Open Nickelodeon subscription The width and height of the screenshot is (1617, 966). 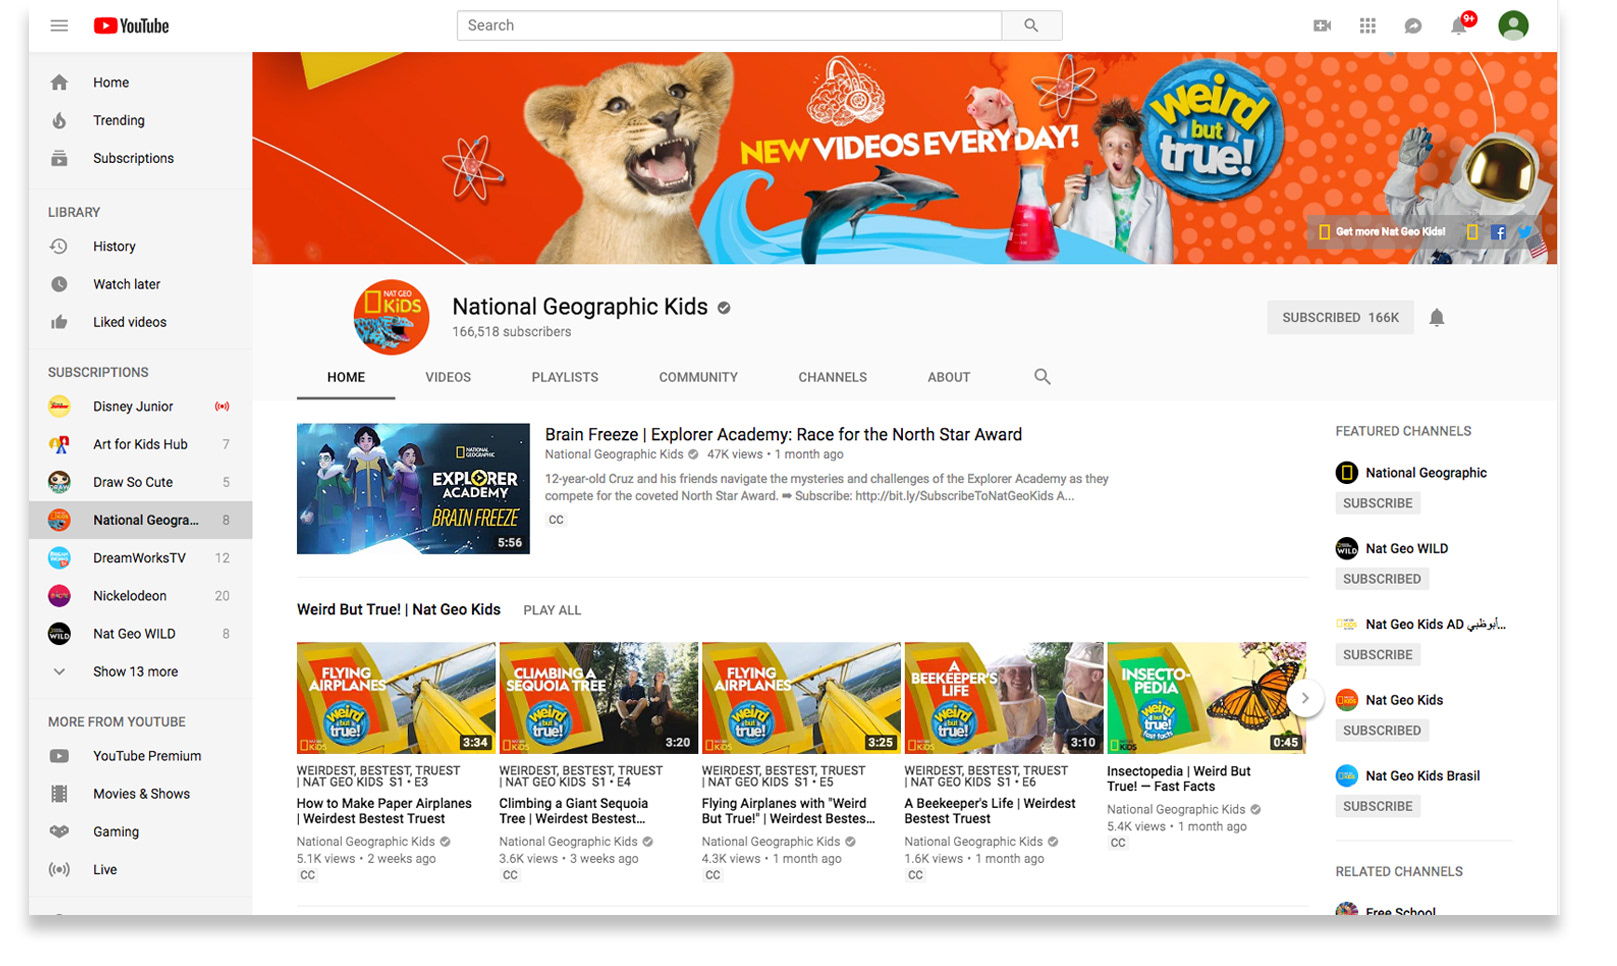tap(140, 596)
